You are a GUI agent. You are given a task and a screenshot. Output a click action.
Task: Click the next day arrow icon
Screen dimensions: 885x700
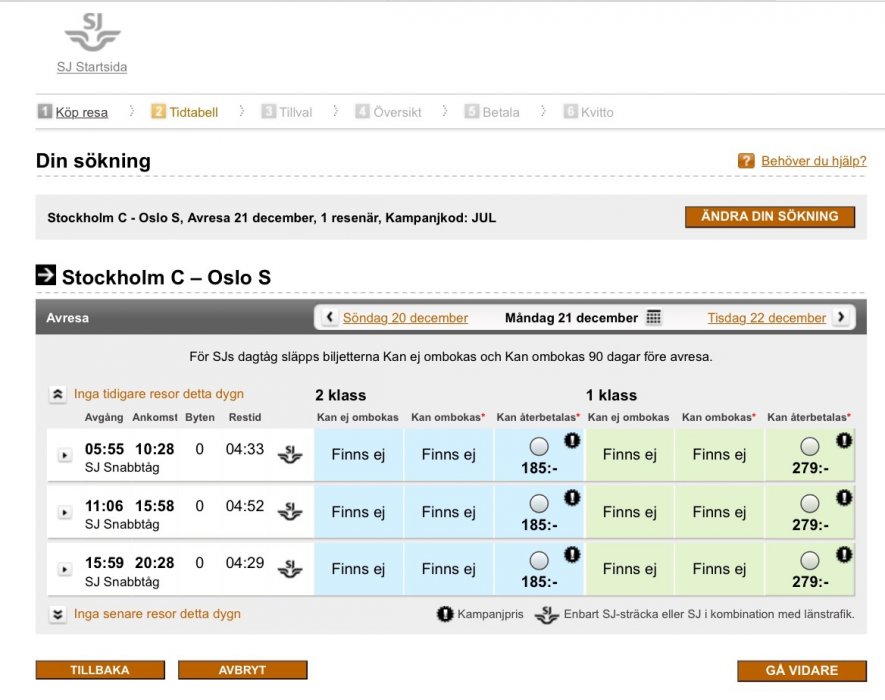tap(841, 318)
